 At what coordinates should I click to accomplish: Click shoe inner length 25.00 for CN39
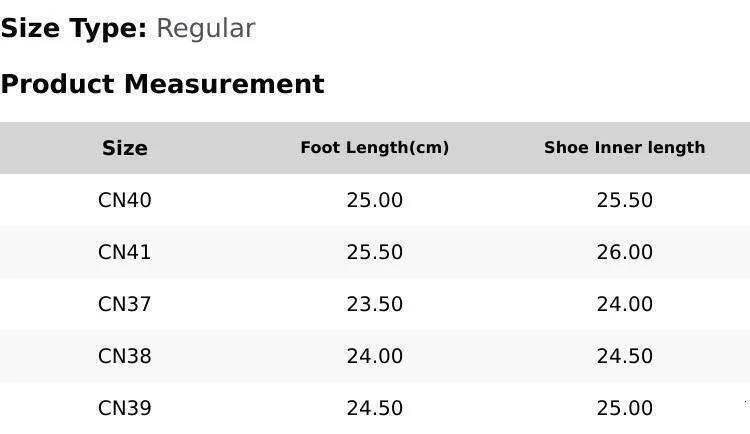[x=624, y=408]
